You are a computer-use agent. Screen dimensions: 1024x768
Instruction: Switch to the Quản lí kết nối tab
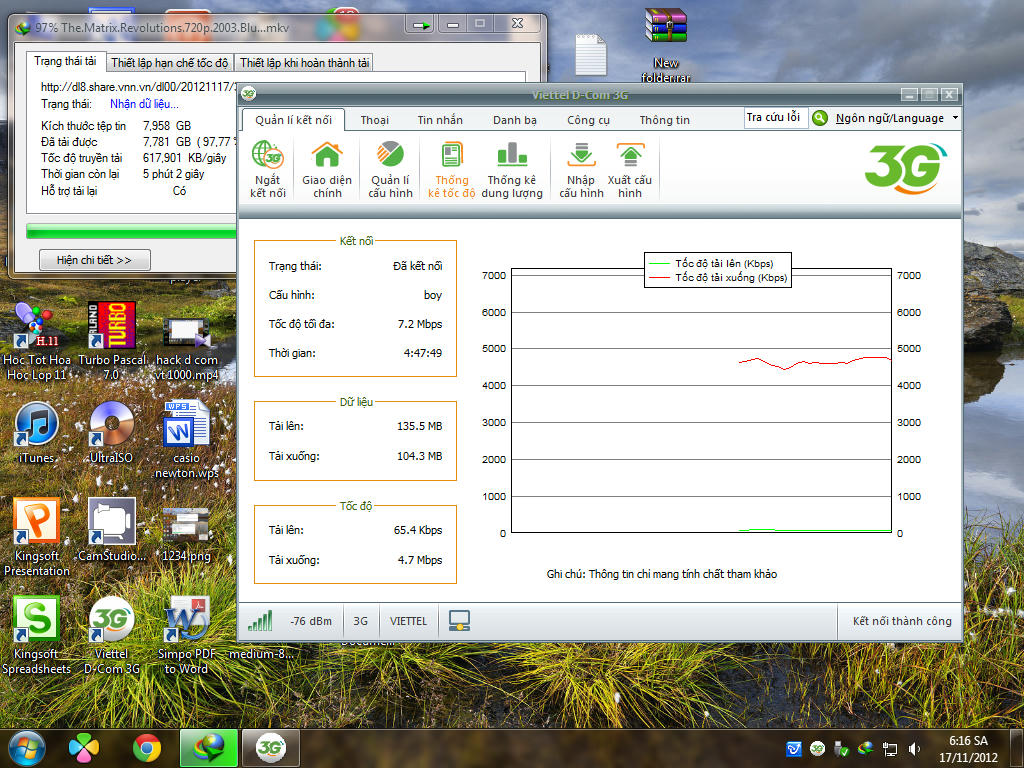(293, 120)
